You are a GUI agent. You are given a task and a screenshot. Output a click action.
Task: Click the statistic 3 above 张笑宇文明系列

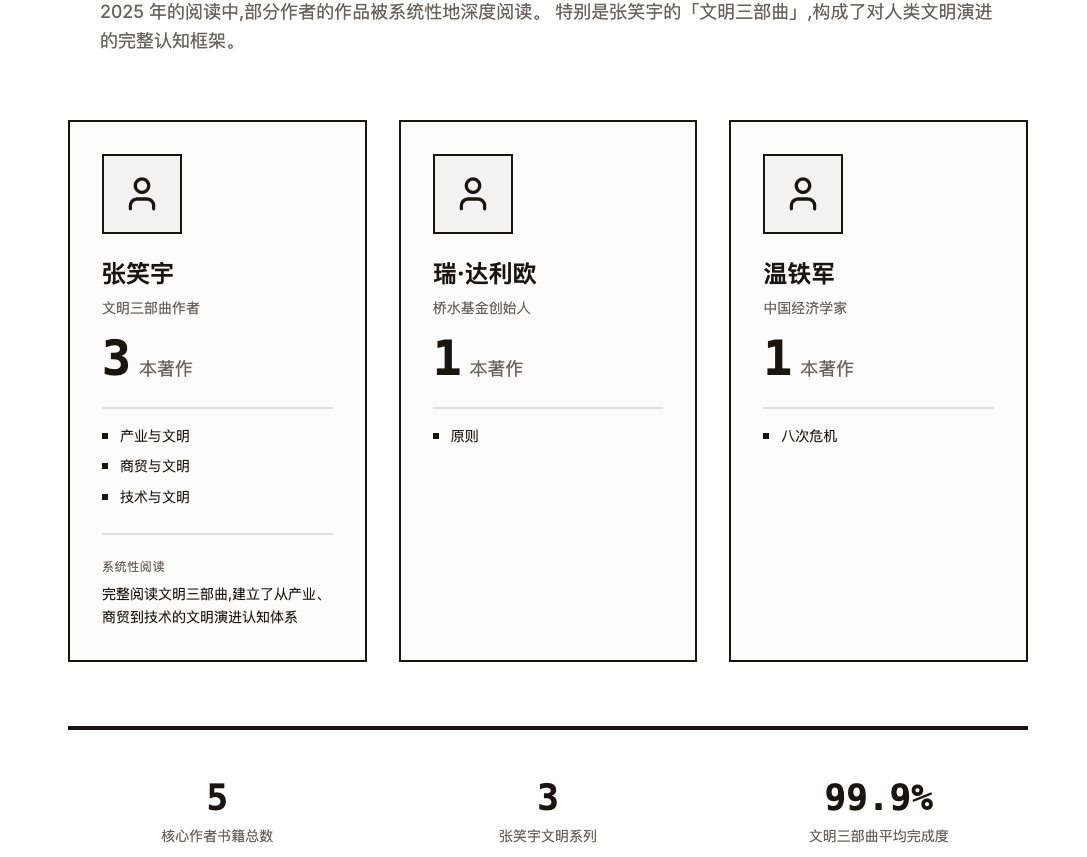pos(548,797)
